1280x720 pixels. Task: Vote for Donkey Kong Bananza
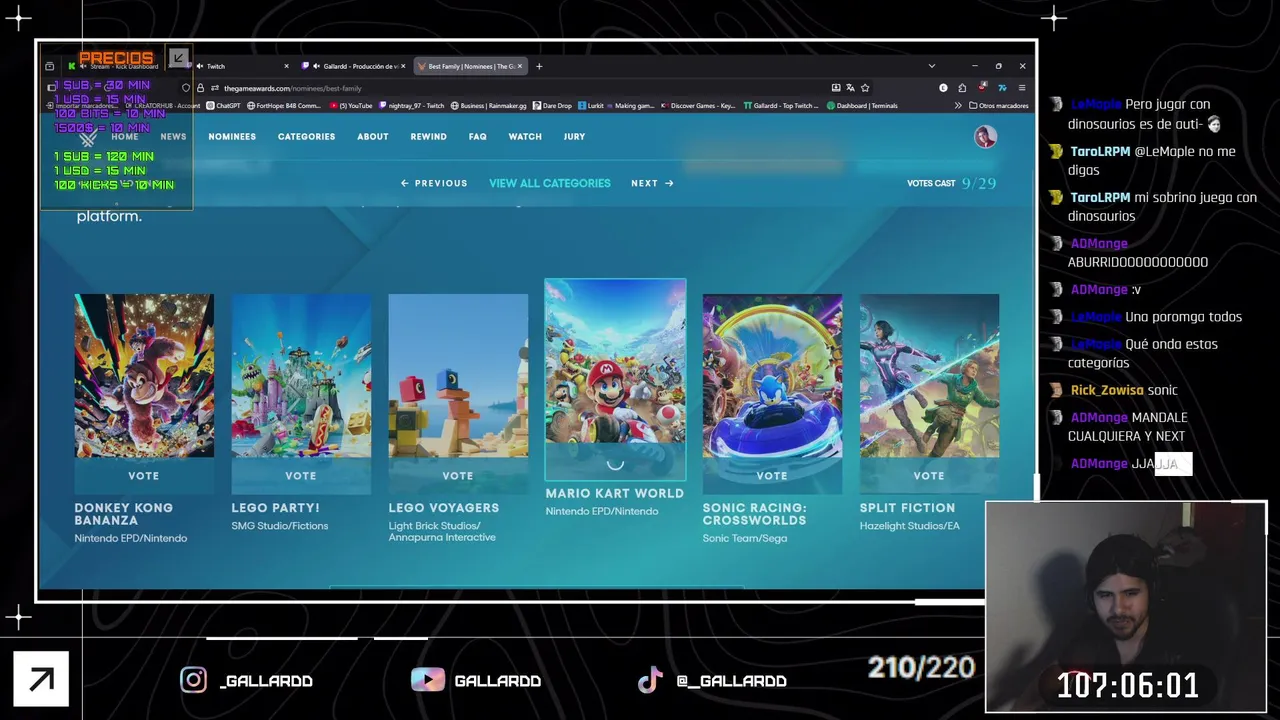coord(144,476)
